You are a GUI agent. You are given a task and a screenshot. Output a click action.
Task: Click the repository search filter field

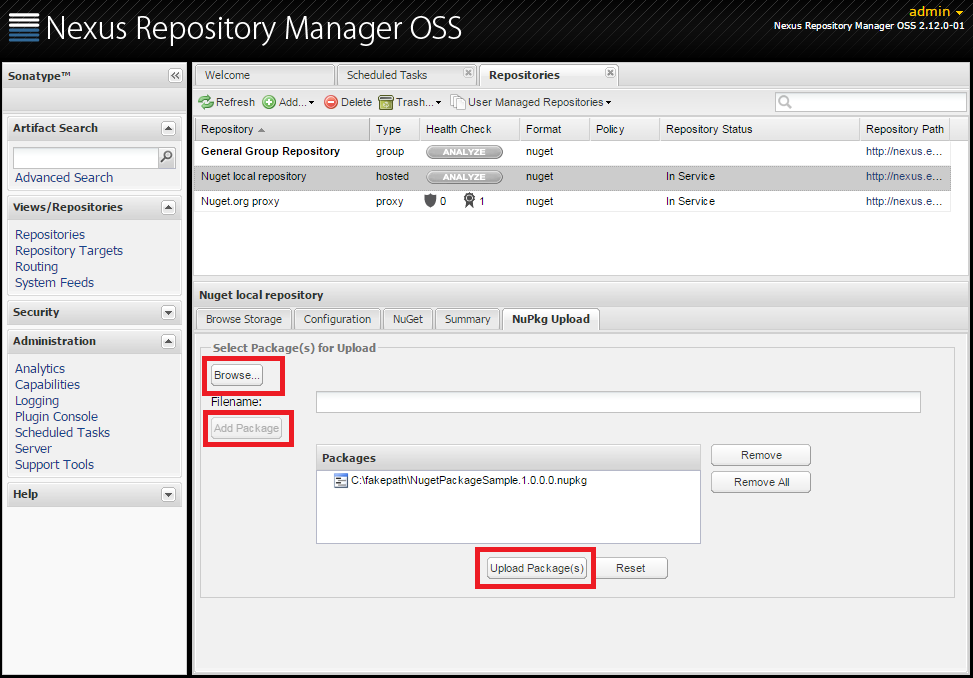coord(871,102)
